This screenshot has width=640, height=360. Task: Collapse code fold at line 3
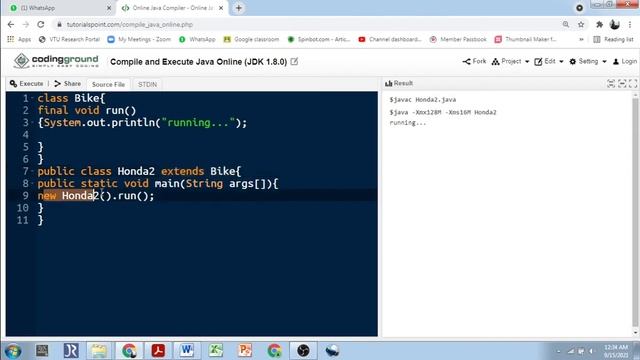32,123
